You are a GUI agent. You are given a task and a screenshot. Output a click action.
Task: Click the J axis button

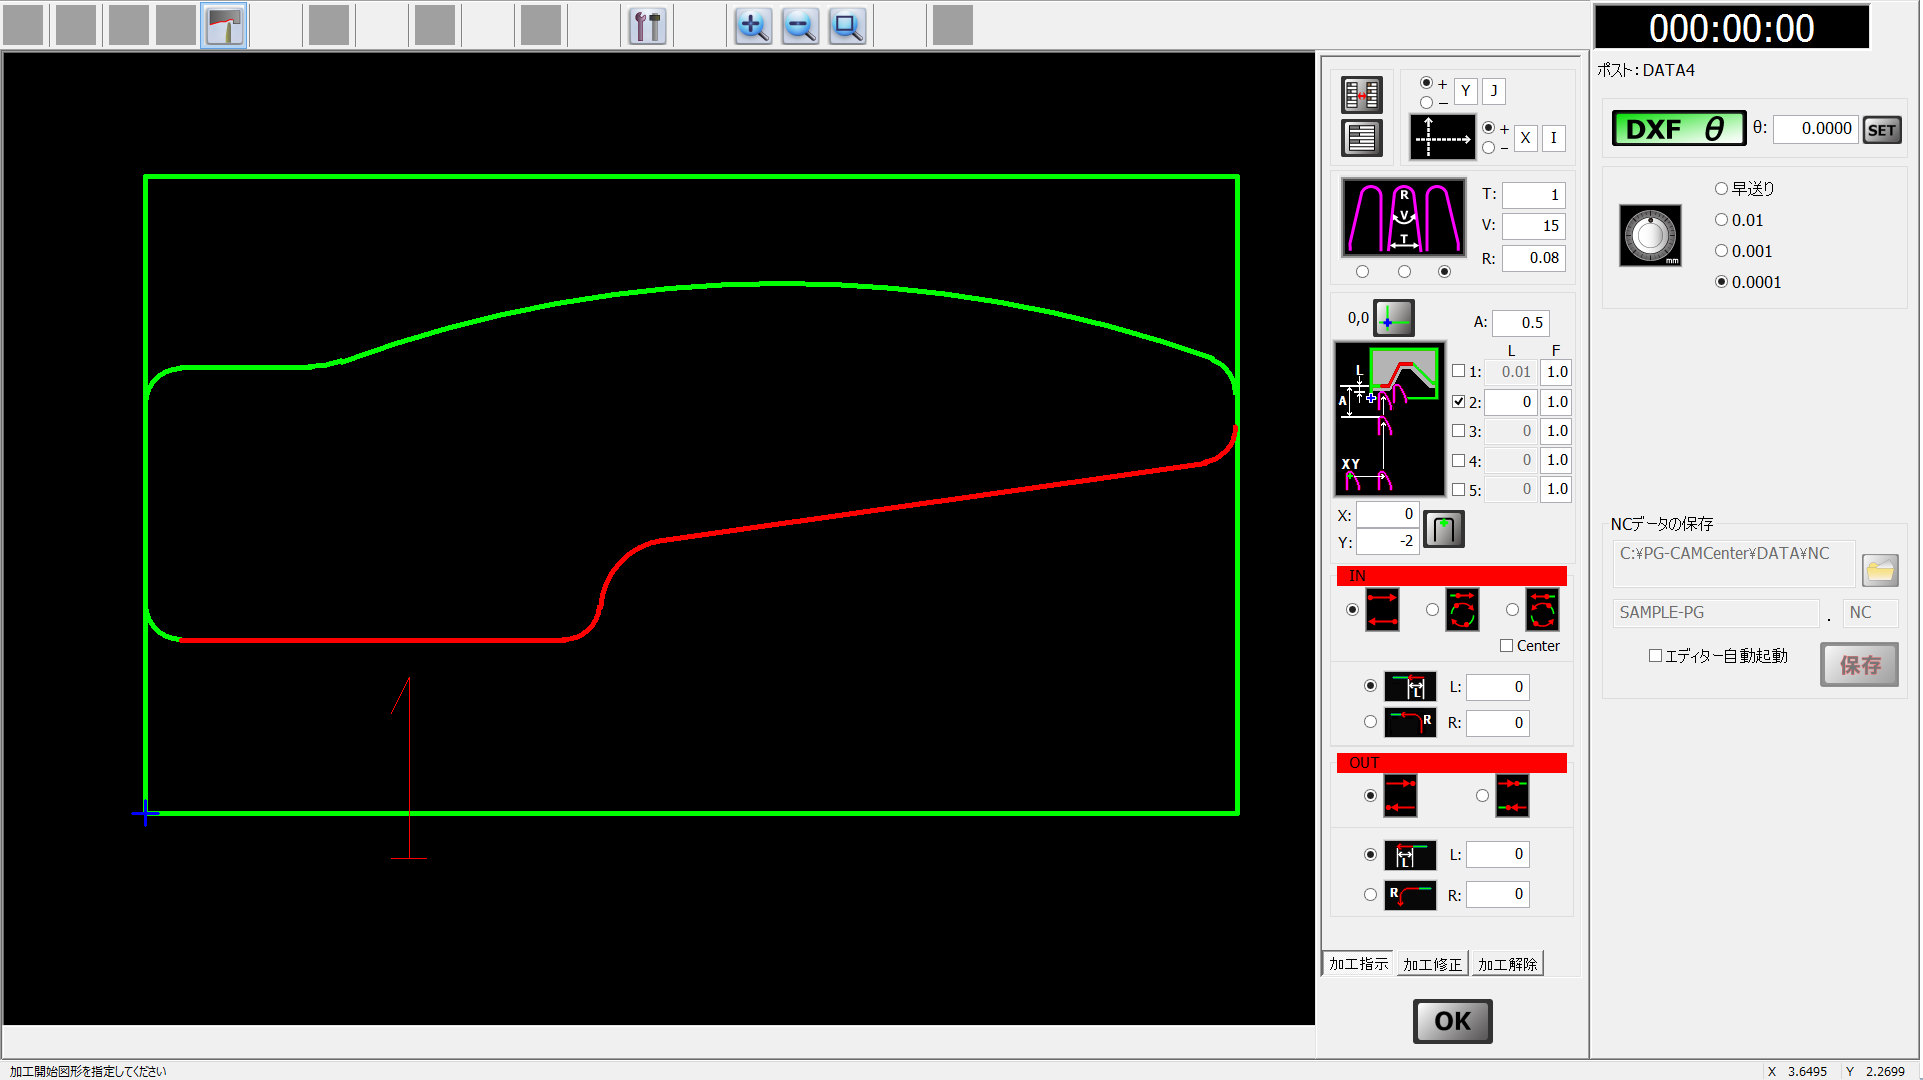tap(1493, 91)
